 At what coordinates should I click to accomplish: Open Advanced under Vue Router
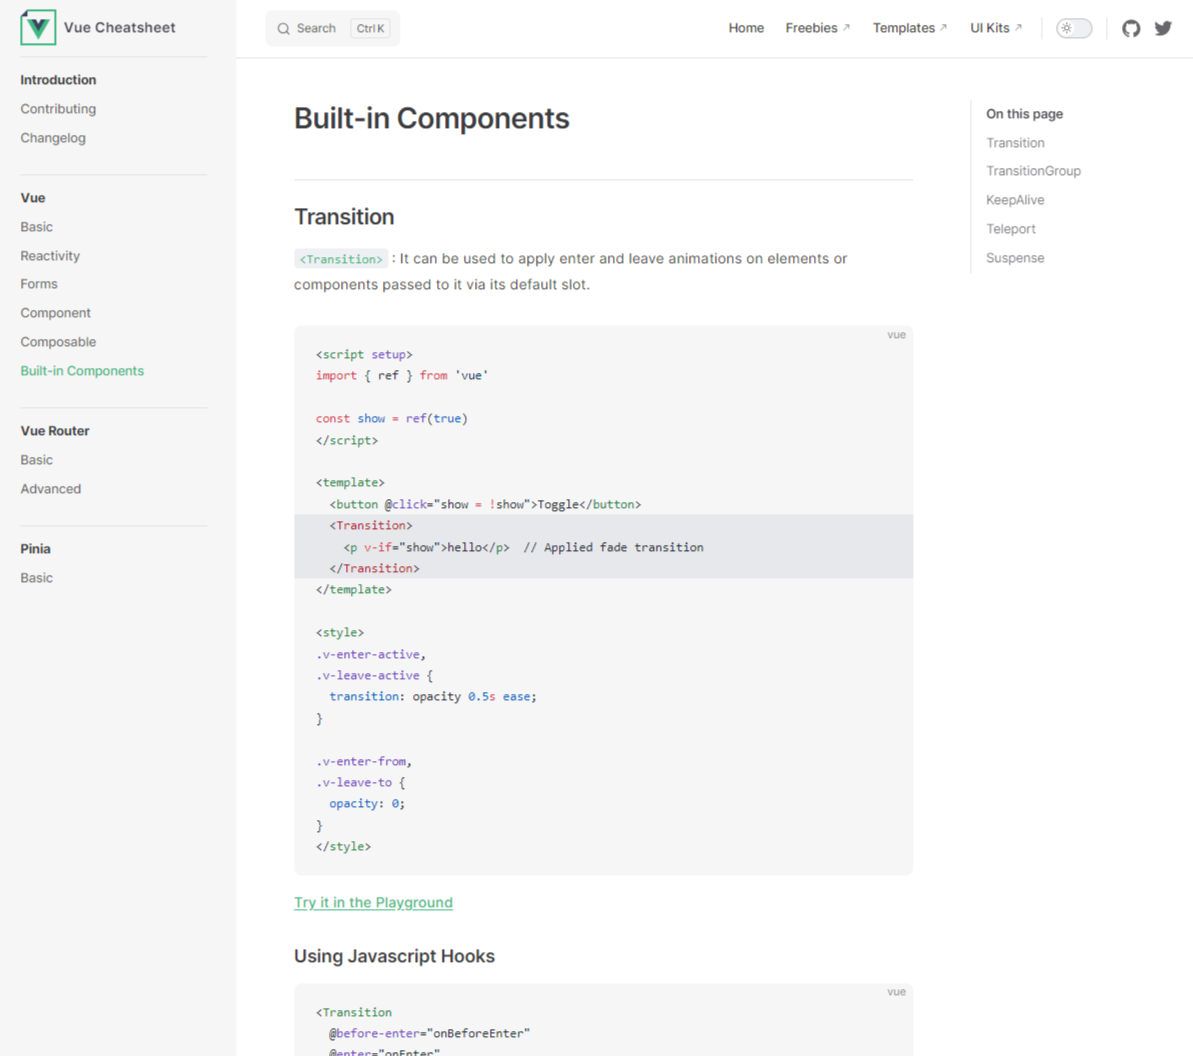point(50,488)
